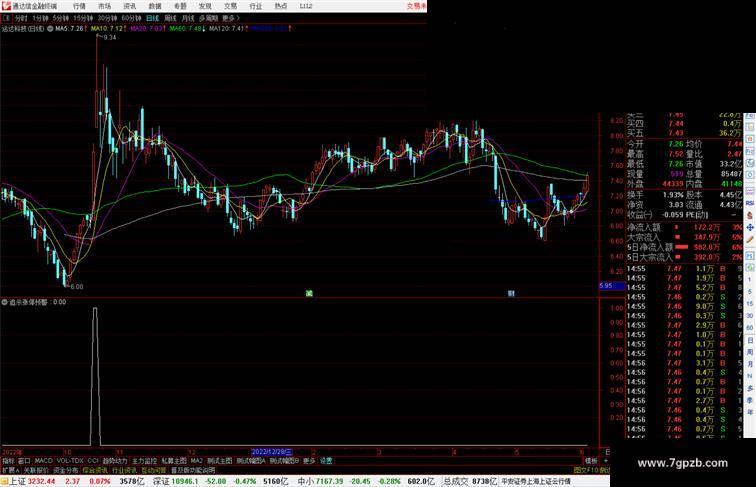The height and width of the screenshot is (487, 756).
Task: Switch to 5分钟 period
Action: point(61,18)
